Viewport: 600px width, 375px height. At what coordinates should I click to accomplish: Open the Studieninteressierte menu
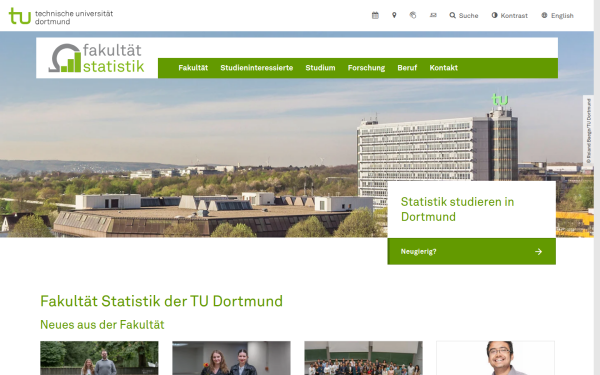point(257,68)
